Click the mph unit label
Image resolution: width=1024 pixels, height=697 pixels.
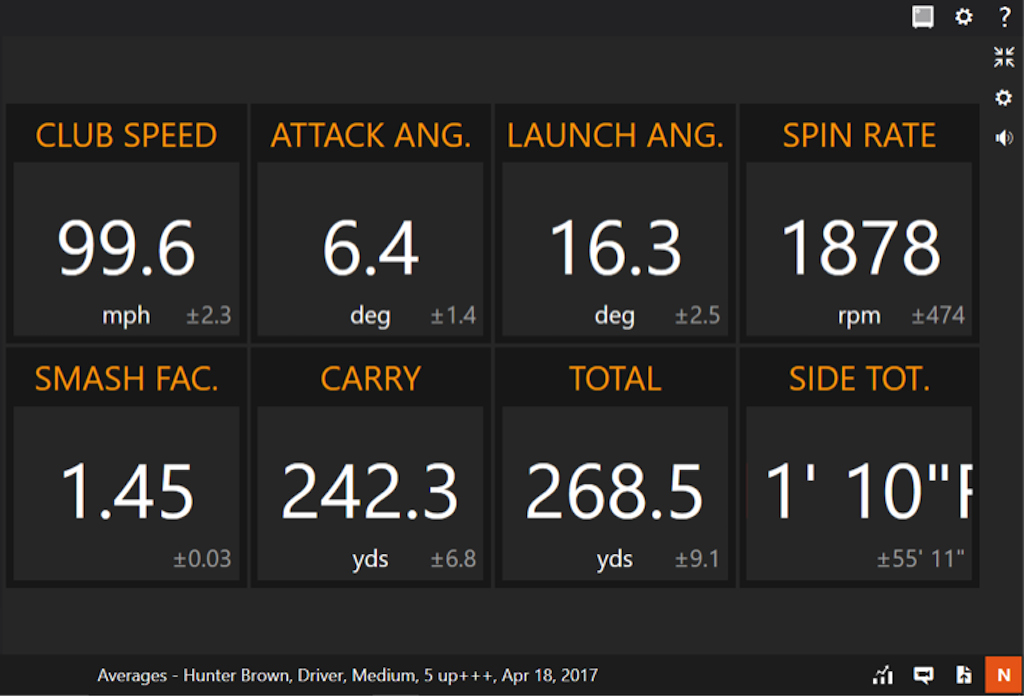pos(126,316)
